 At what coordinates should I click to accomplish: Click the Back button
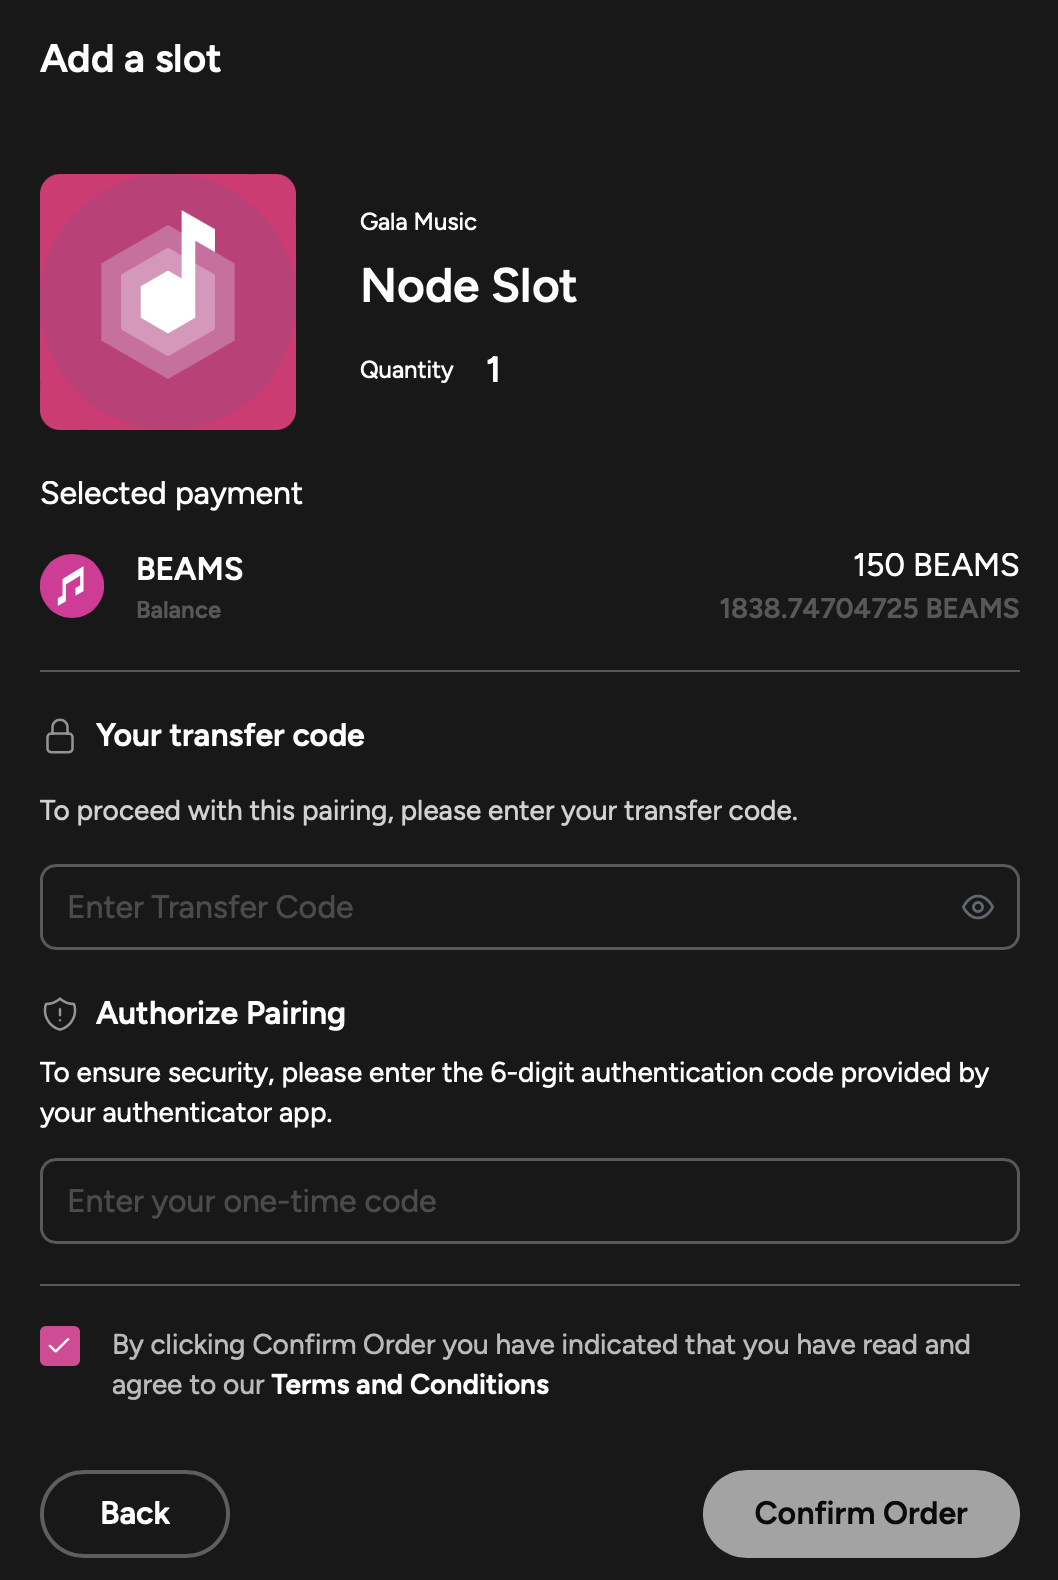[x=135, y=1513]
